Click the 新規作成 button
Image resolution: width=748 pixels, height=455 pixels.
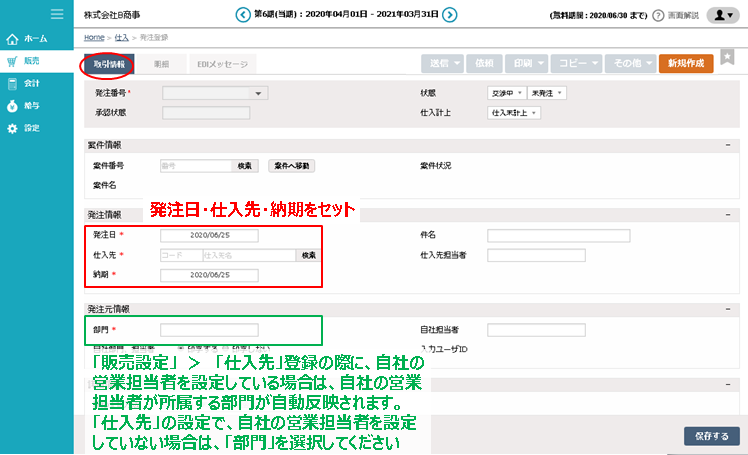click(x=686, y=63)
